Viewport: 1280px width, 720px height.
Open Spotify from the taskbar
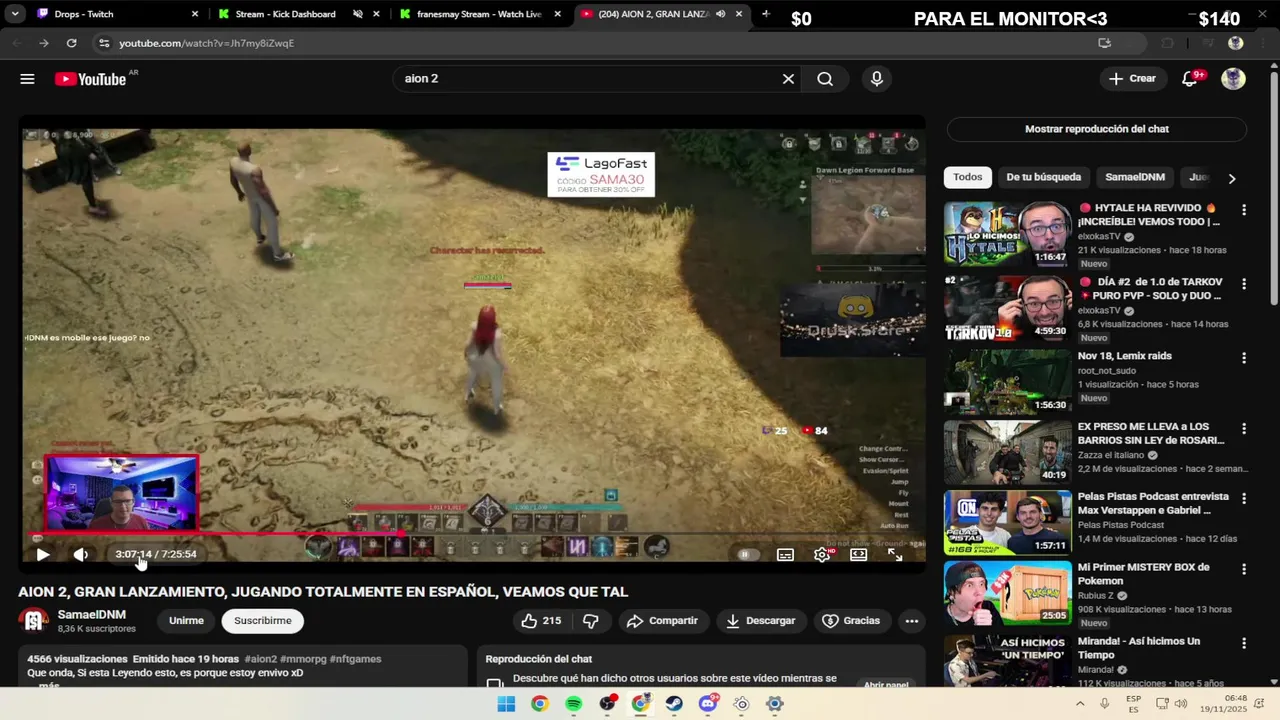[573, 704]
